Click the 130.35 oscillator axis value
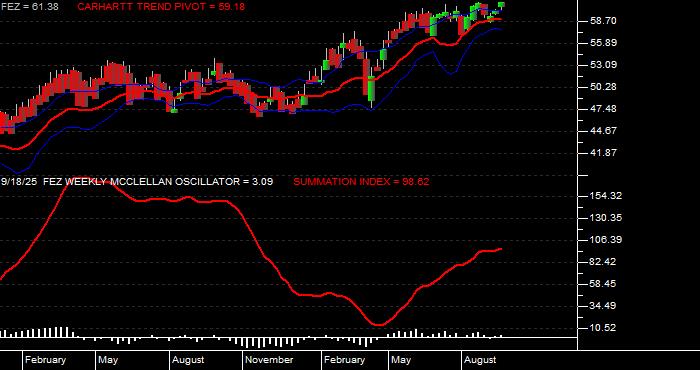Screen dimensions: 700x370 [606, 218]
